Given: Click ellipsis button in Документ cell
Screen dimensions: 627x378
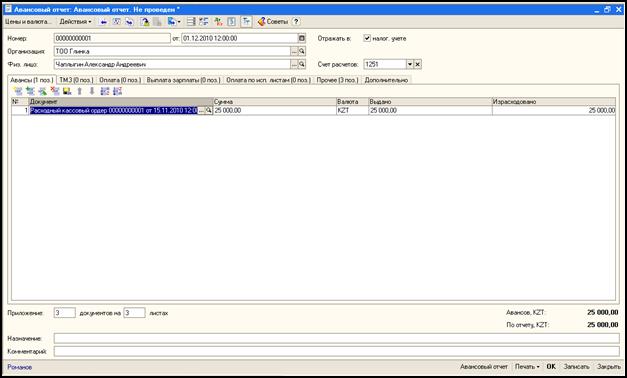Looking at the screenshot, I should click(202, 110).
